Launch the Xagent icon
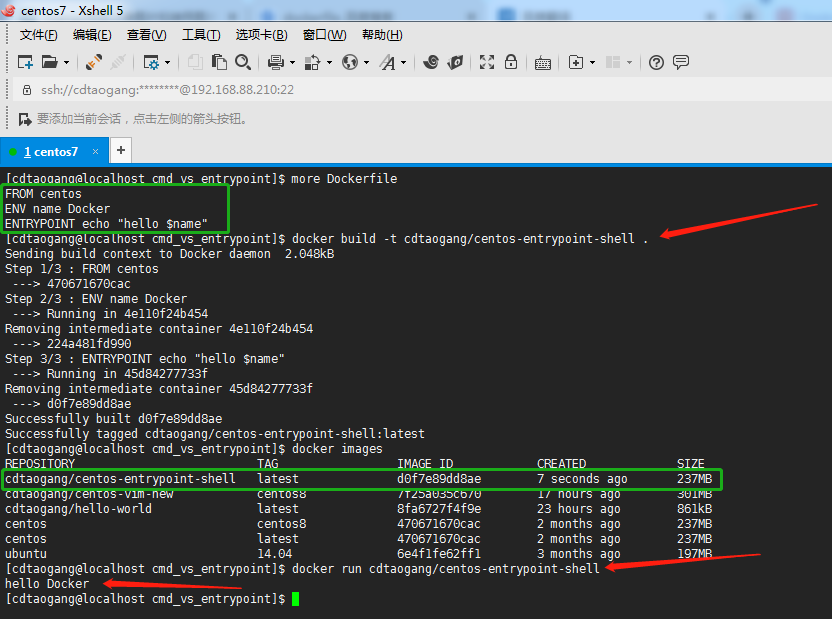Screen dimensions: 832x619 455,62
